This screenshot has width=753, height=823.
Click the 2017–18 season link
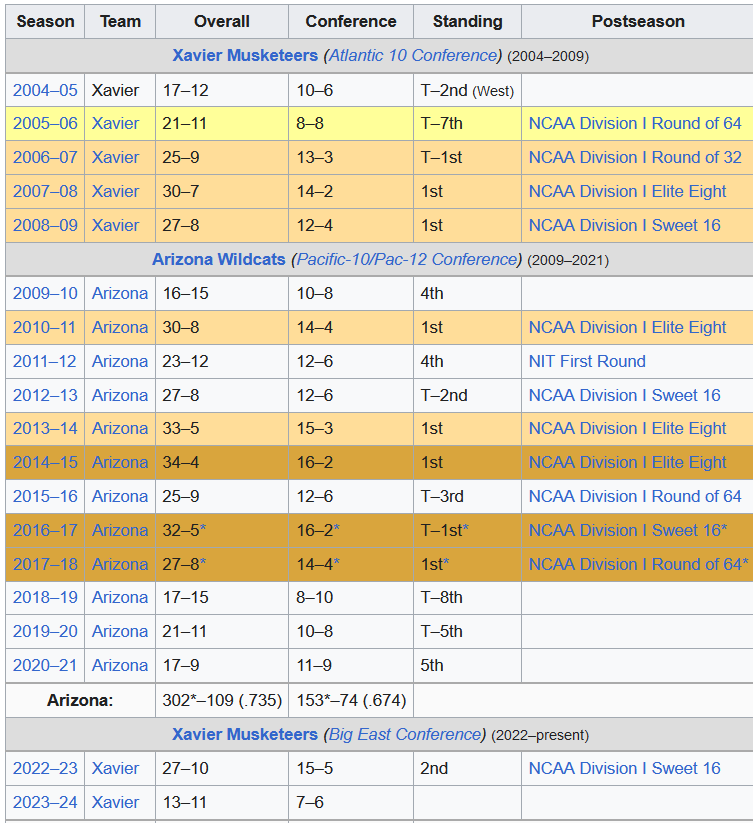45,564
